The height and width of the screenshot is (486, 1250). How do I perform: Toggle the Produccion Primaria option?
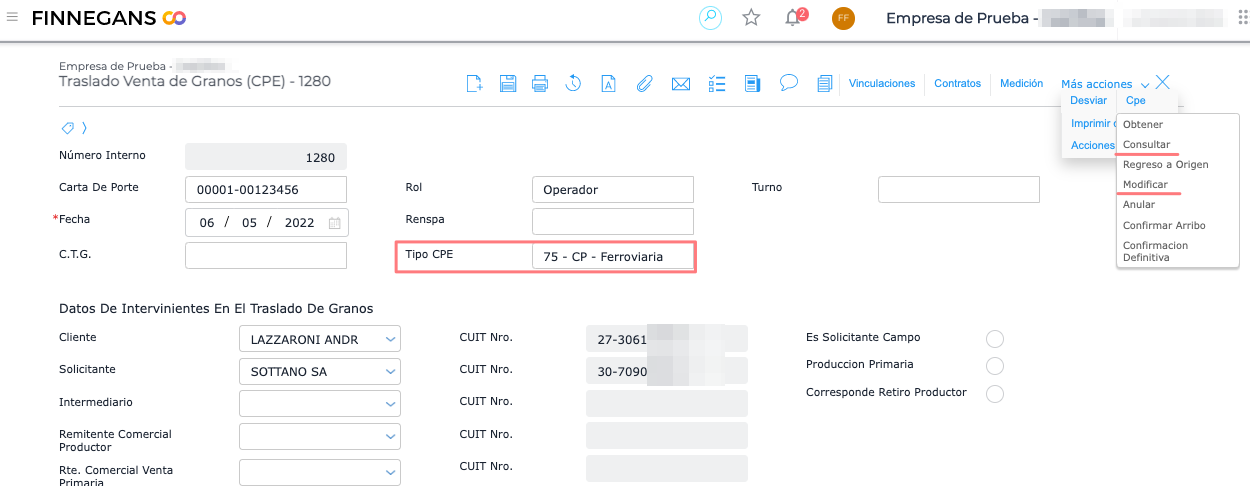[x=994, y=366]
